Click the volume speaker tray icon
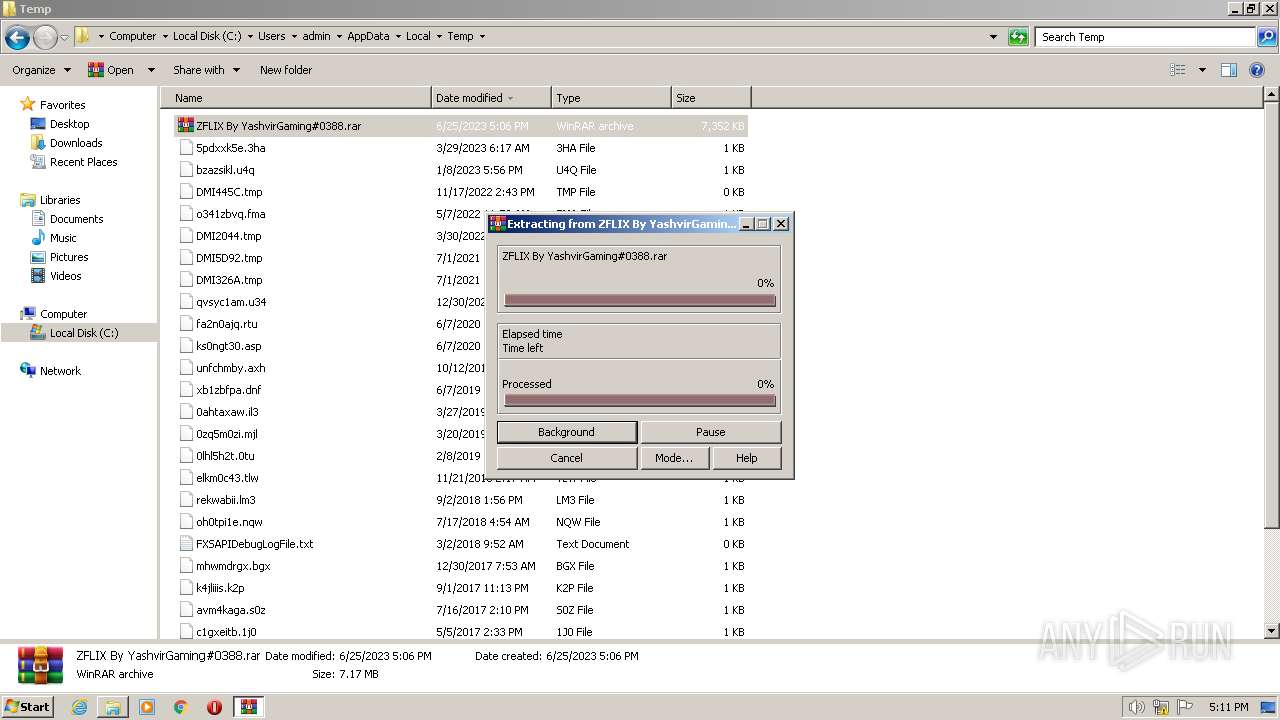 (x=1136, y=707)
